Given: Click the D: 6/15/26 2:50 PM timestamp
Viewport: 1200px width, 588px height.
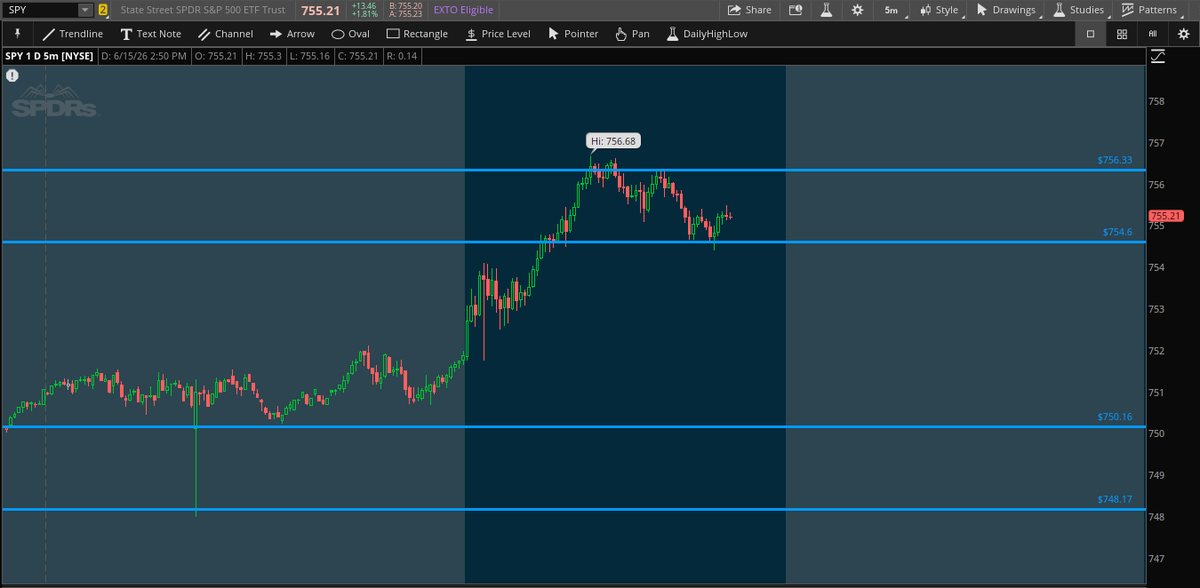Looking at the screenshot, I should pos(143,56).
